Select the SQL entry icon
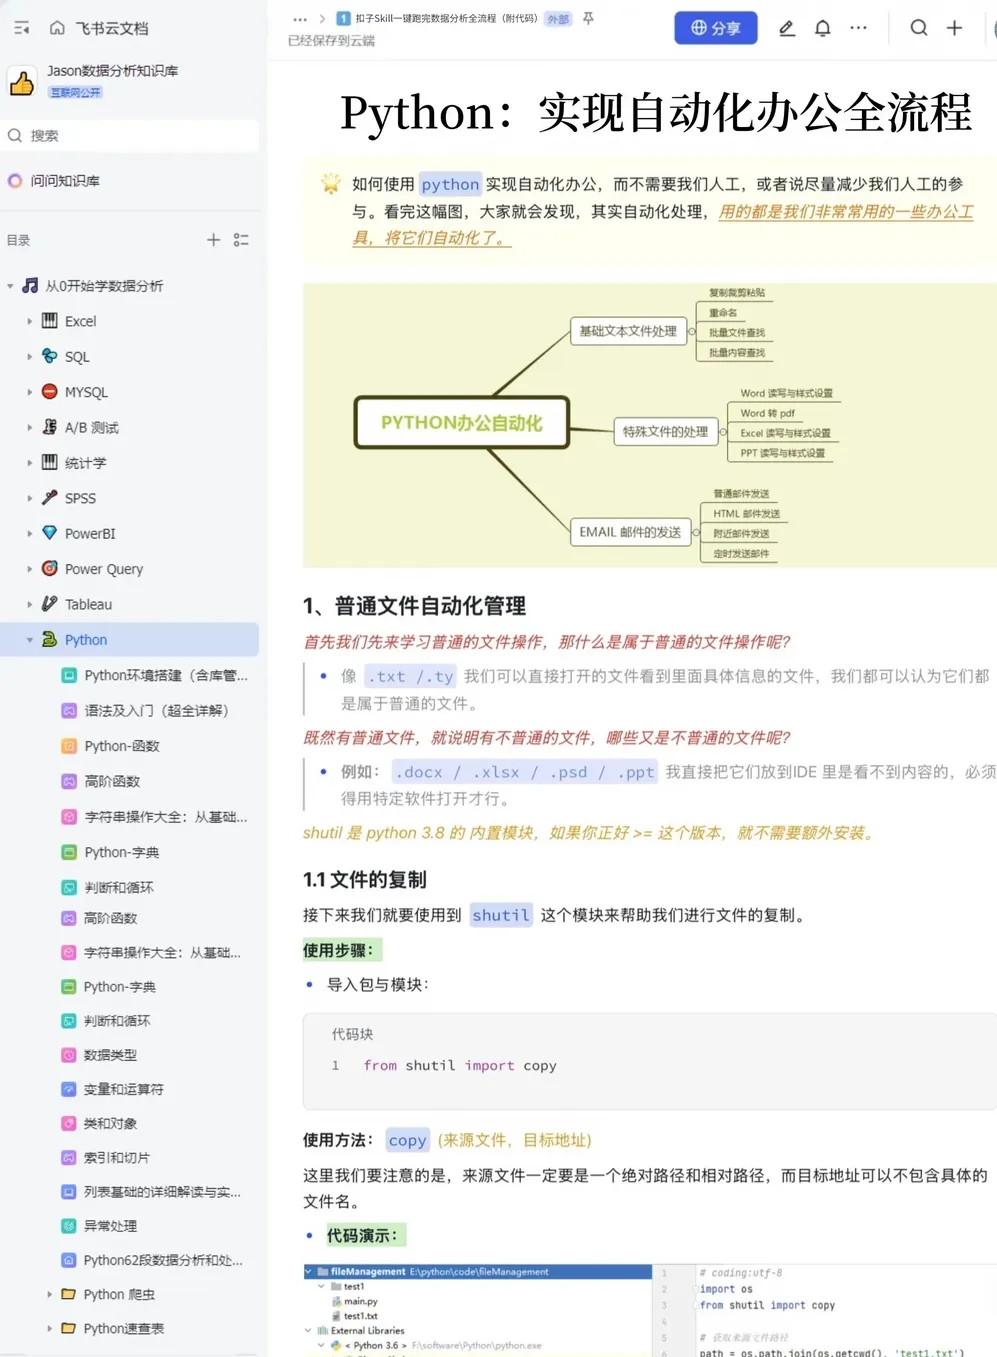Image resolution: width=997 pixels, height=1357 pixels. click(x=49, y=356)
